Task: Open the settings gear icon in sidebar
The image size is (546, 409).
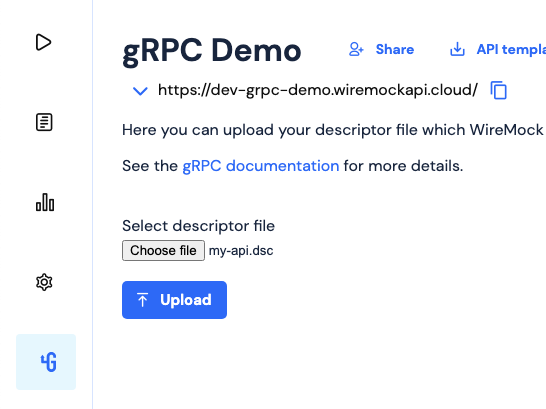Action: coord(44,282)
